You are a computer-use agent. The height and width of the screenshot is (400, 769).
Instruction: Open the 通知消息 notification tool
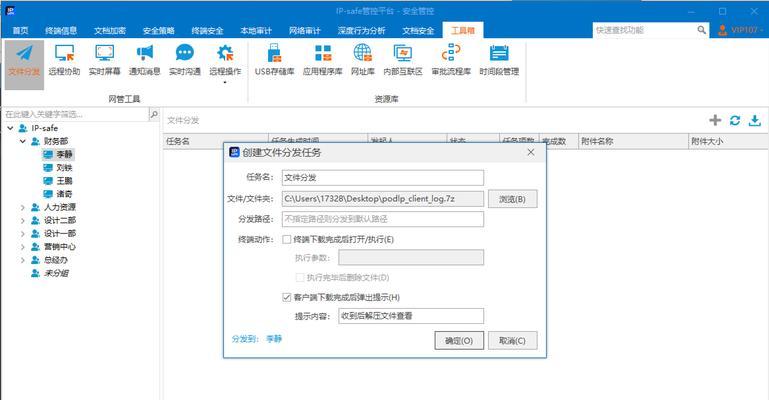(145, 60)
